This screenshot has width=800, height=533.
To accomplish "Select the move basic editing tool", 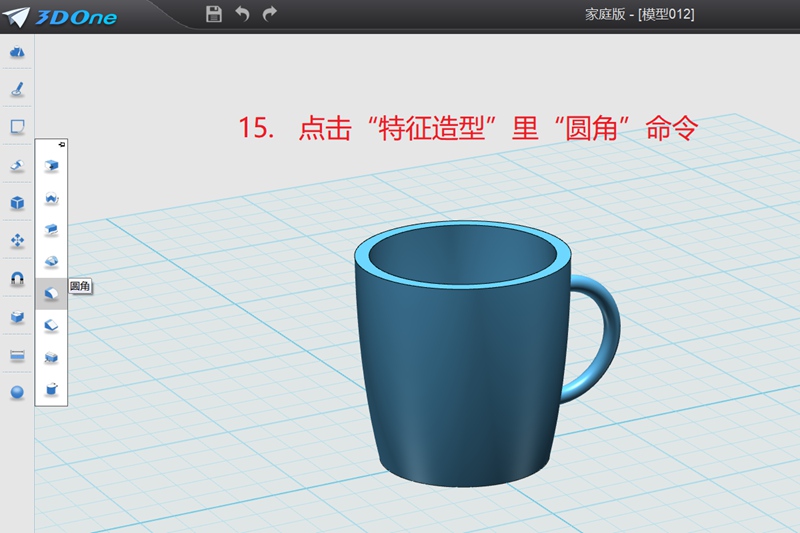I will pos(17,240).
